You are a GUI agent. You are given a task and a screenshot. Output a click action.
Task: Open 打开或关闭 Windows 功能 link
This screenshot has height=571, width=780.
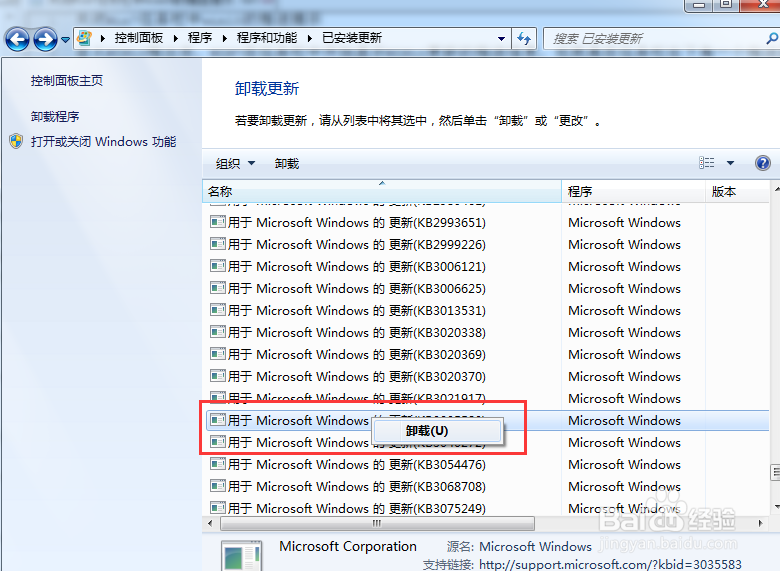(103, 142)
